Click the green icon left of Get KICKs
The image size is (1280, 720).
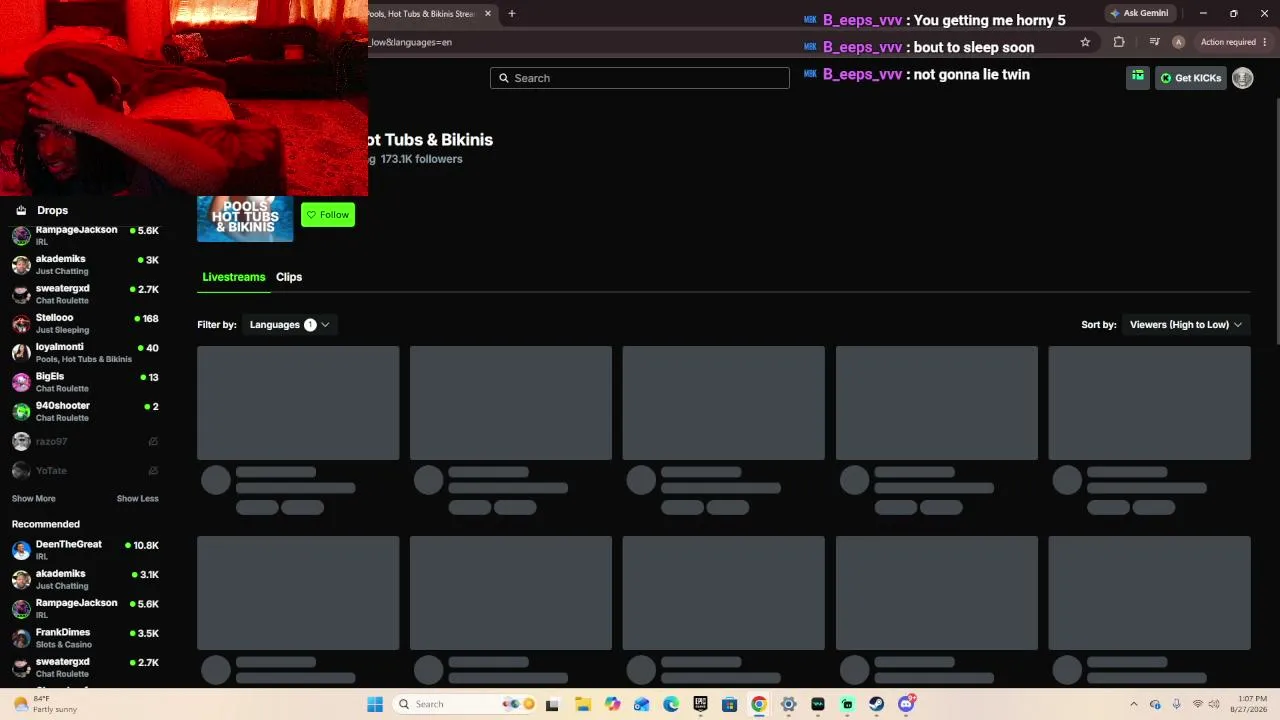click(1138, 77)
